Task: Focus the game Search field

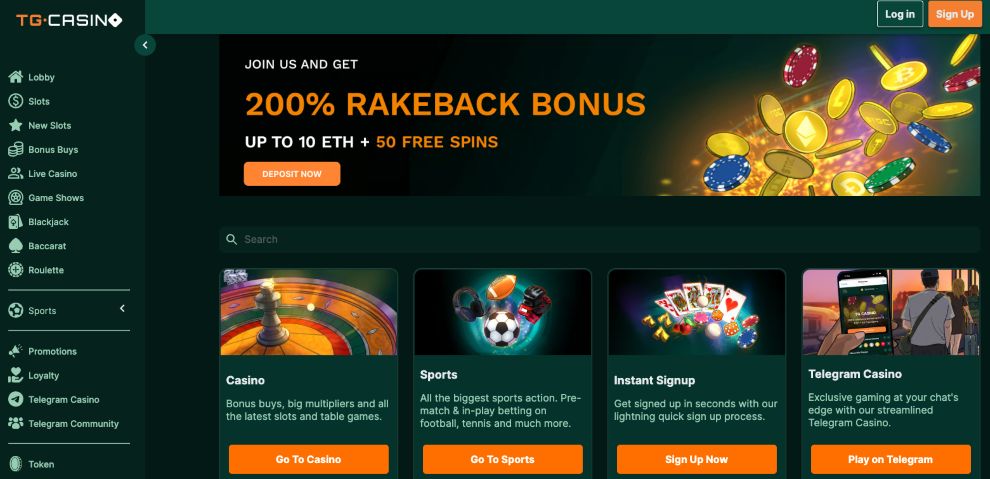Action: [x=599, y=239]
